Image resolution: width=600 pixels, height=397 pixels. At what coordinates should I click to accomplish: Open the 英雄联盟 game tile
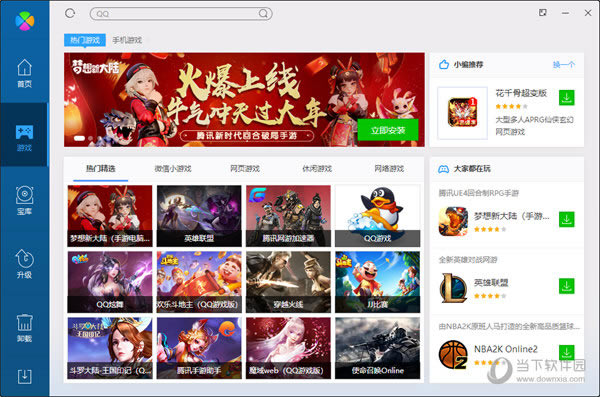(199, 216)
